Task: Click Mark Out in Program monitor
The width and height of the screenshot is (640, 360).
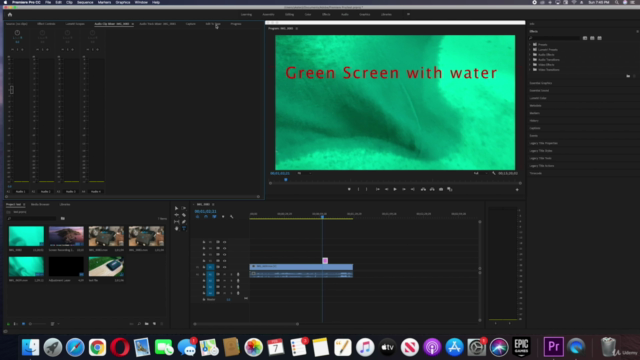Action: click(x=367, y=189)
